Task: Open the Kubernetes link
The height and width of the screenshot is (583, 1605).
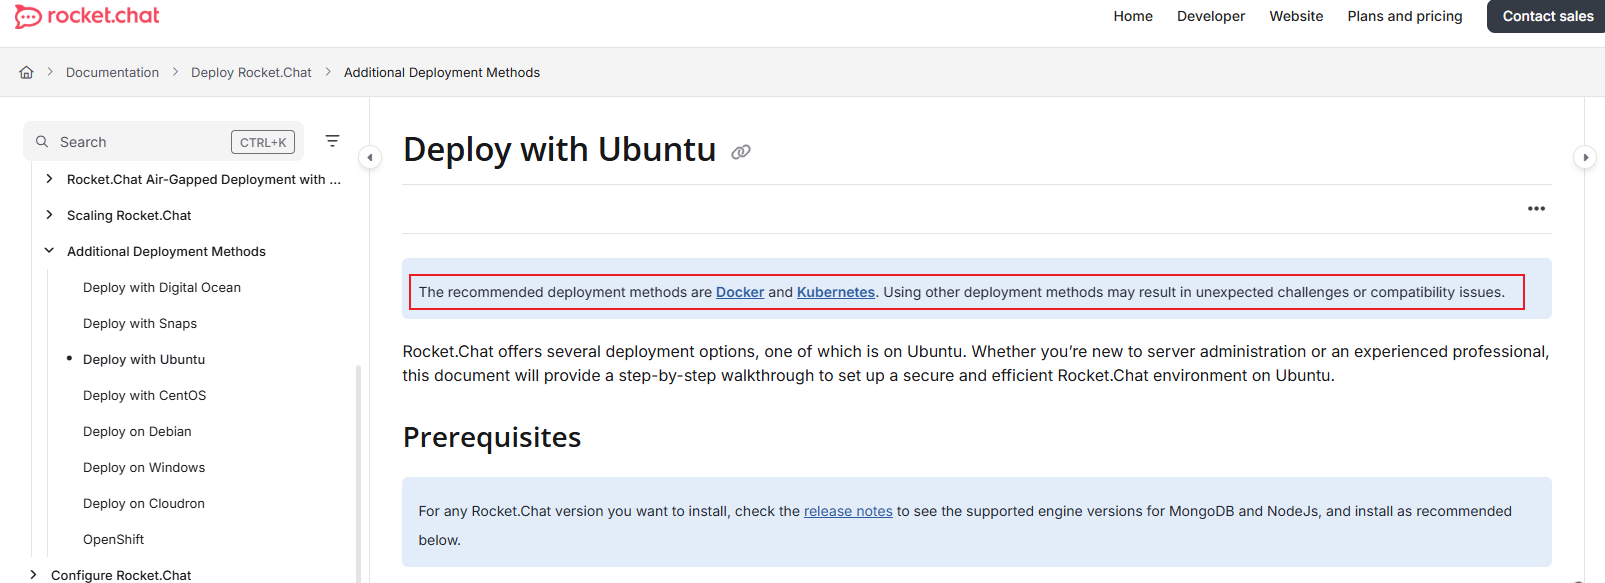Action: 835,292
